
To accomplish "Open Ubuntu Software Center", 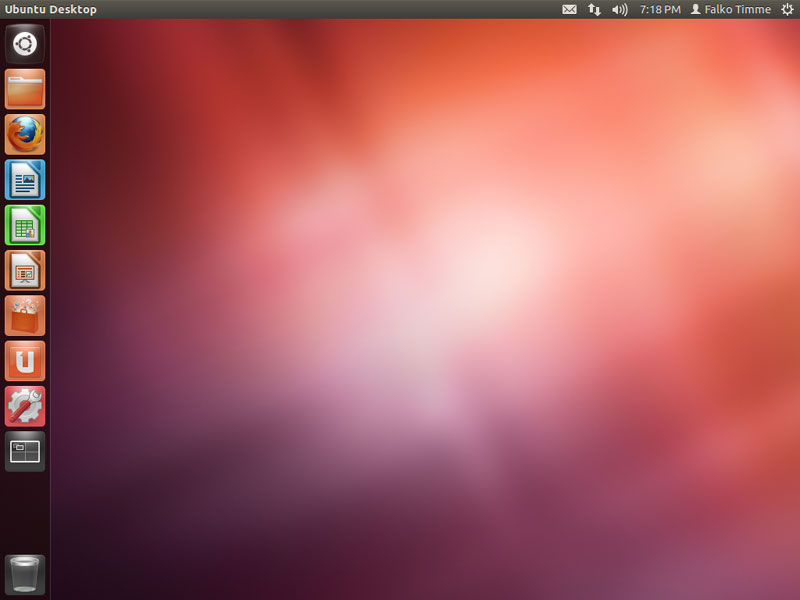I will (25, 316).
